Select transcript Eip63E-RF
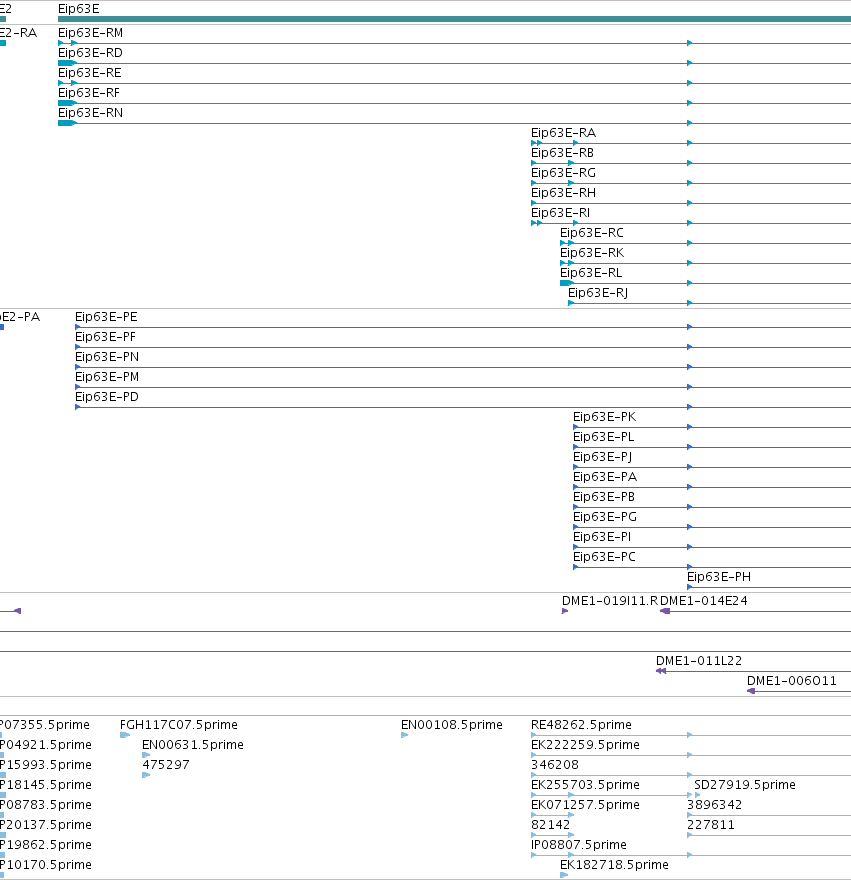This screenshot has height=880, width=851. click(x=89, y=93)
